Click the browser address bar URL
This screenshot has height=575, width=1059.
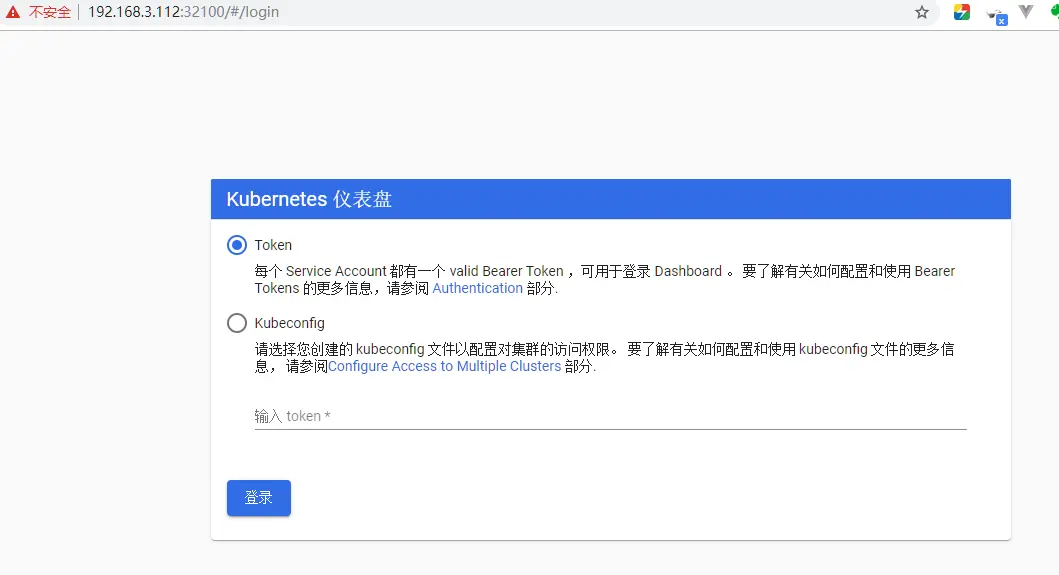(183, 12)
